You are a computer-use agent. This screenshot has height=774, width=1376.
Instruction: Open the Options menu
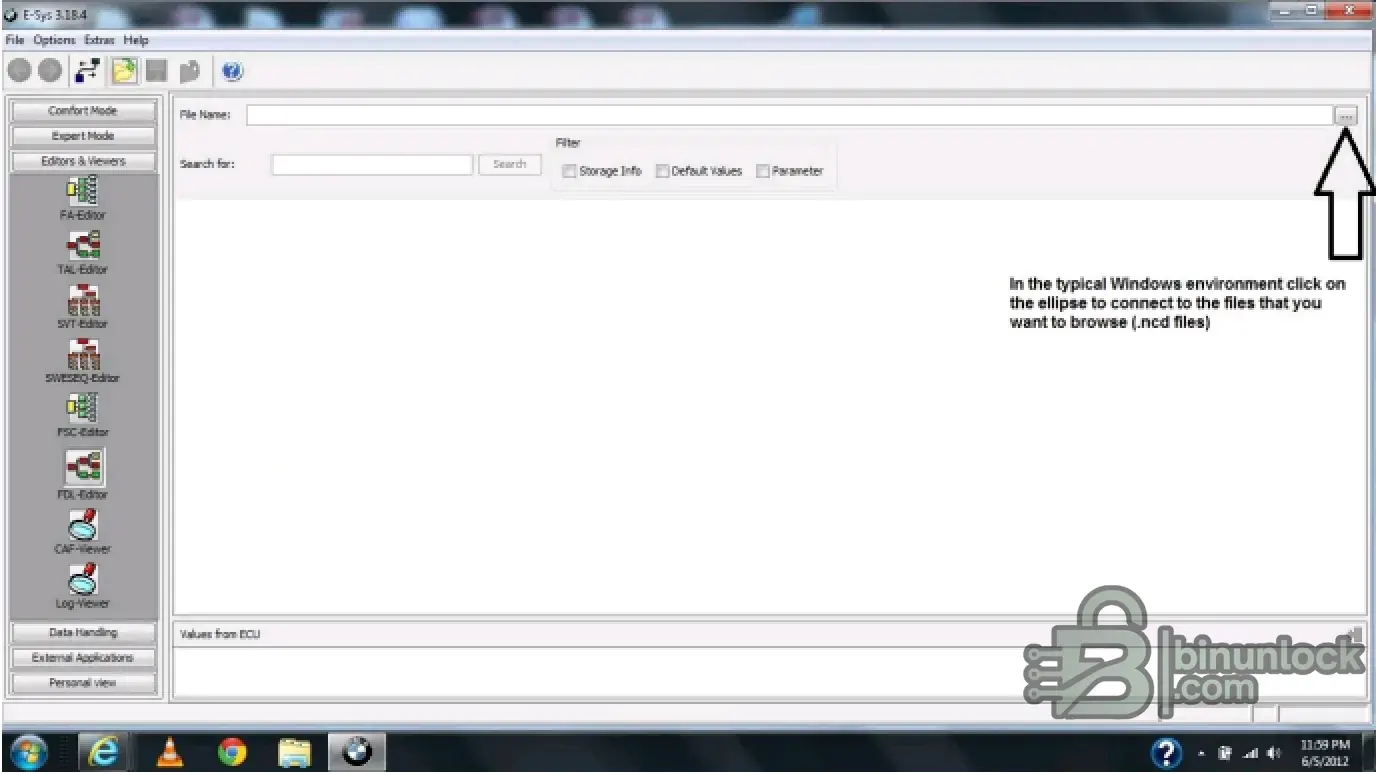click(54, 40)
